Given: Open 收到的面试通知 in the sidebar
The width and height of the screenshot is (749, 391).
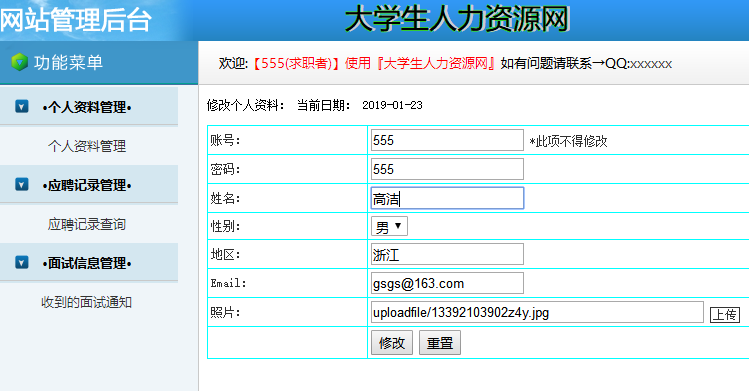Looking at the screenshot, I should coord(86,302).
